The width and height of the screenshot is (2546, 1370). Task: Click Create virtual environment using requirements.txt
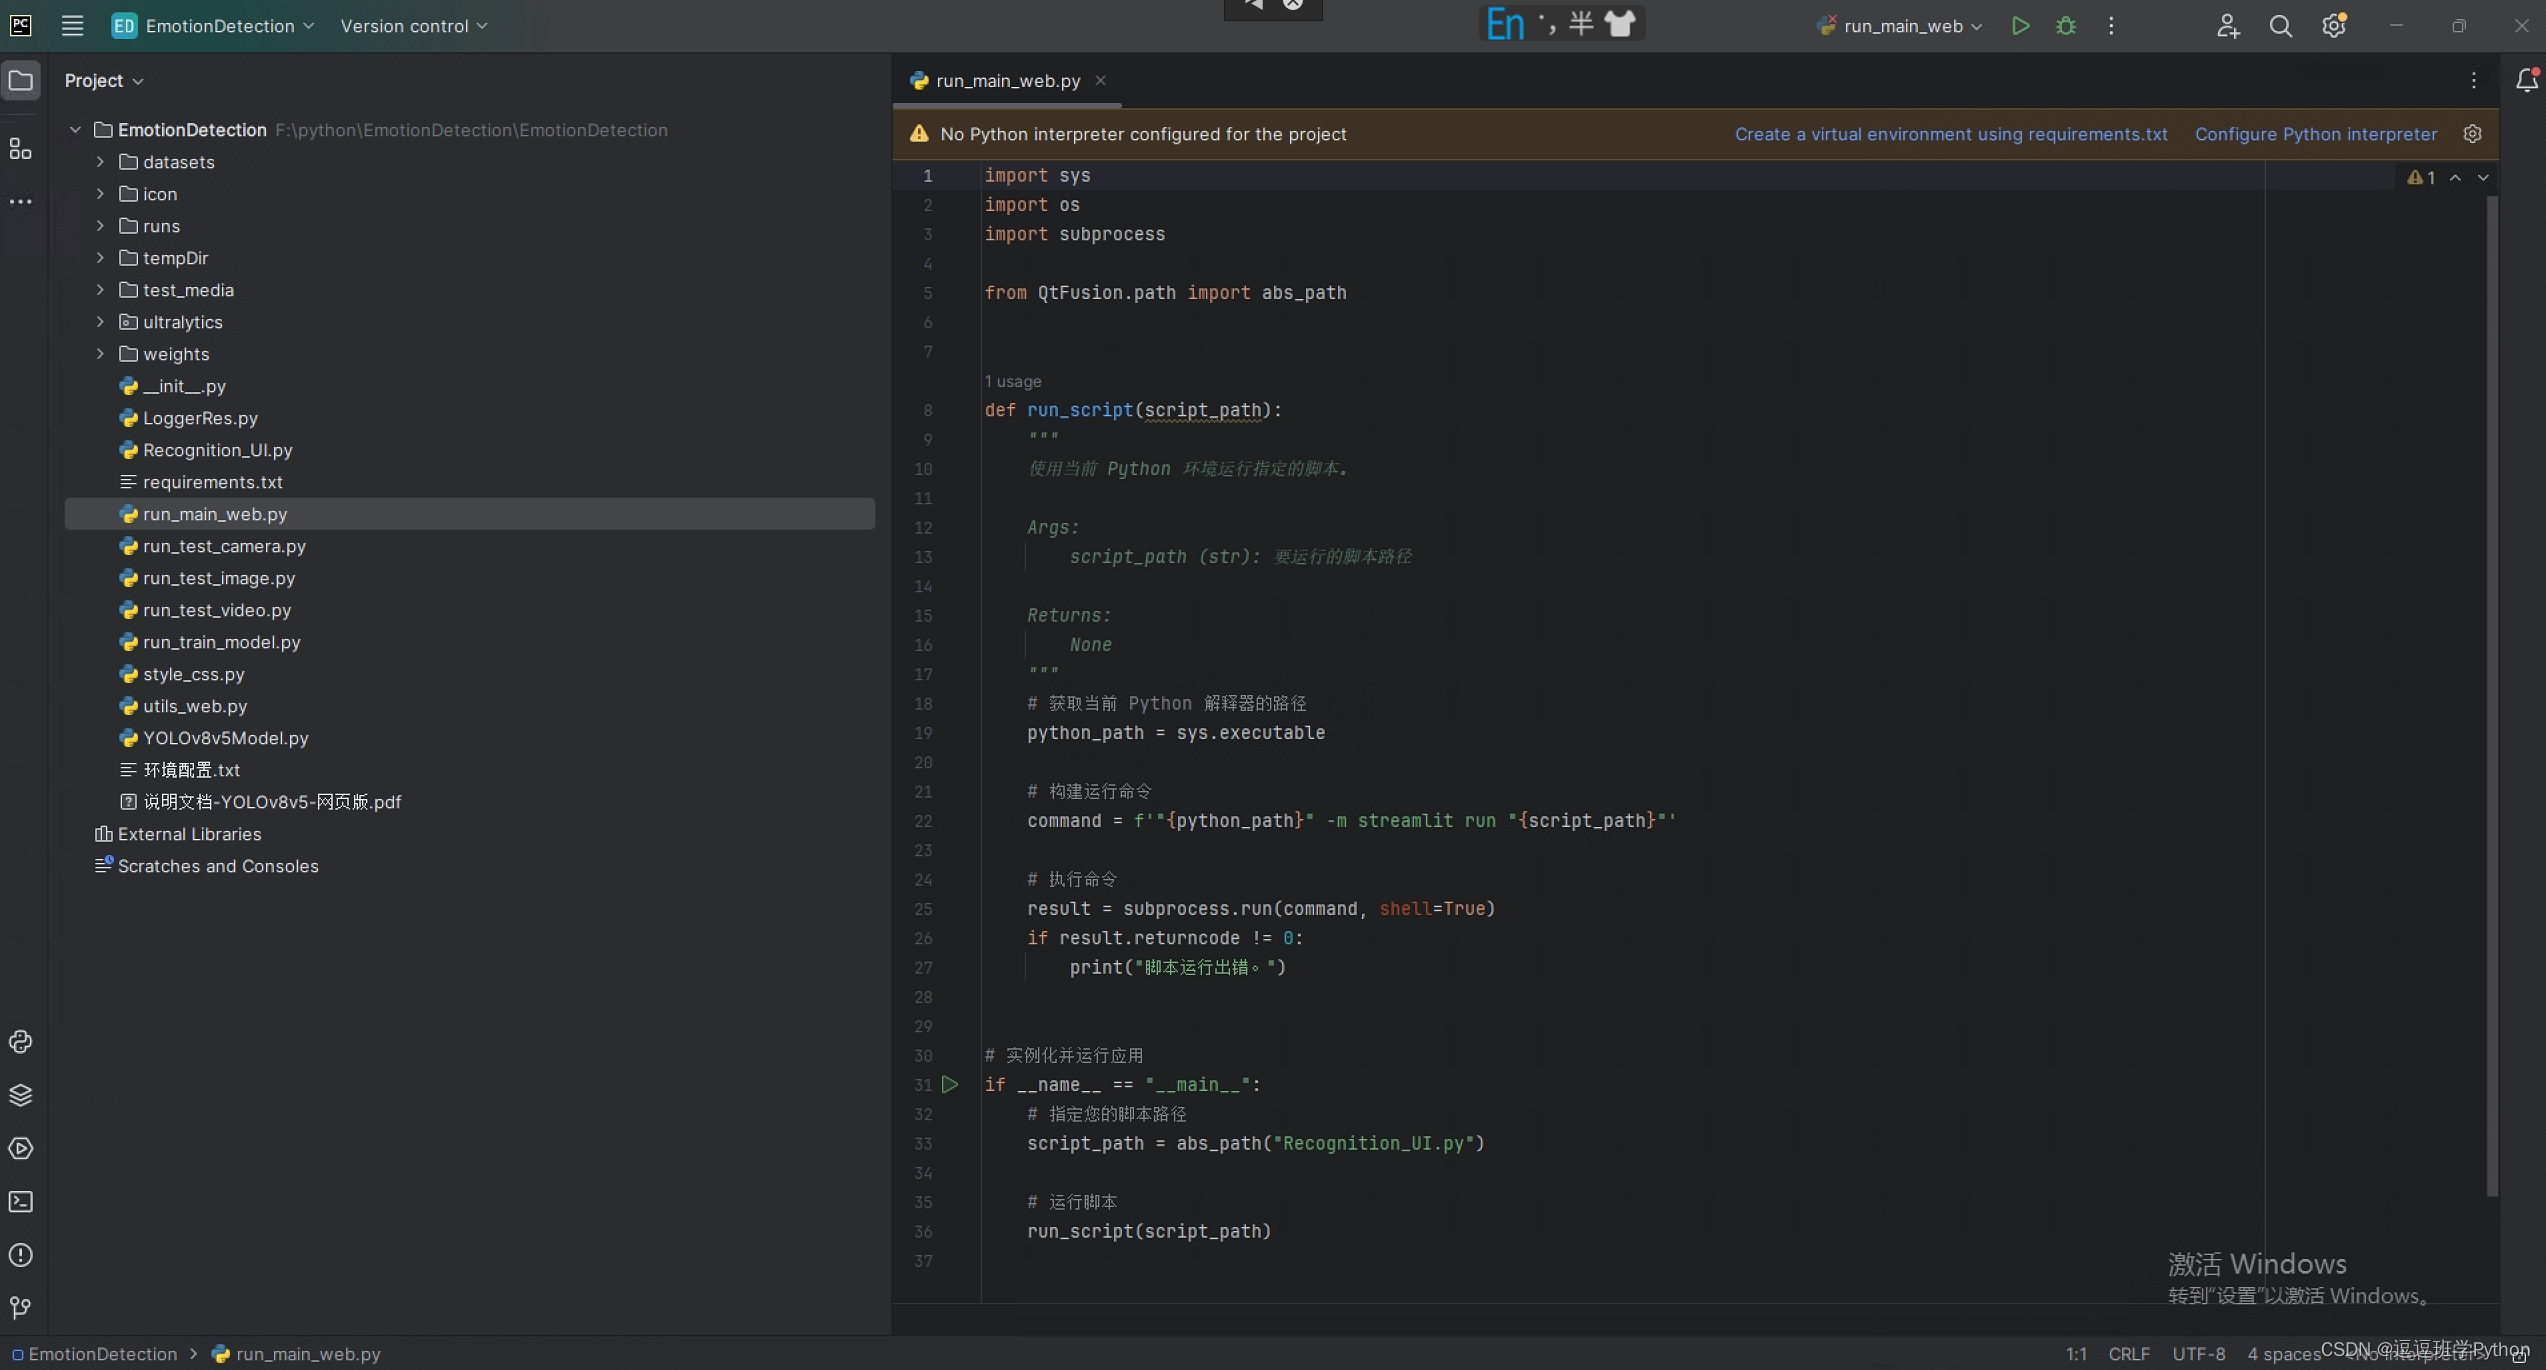(x=1950, y=134)
